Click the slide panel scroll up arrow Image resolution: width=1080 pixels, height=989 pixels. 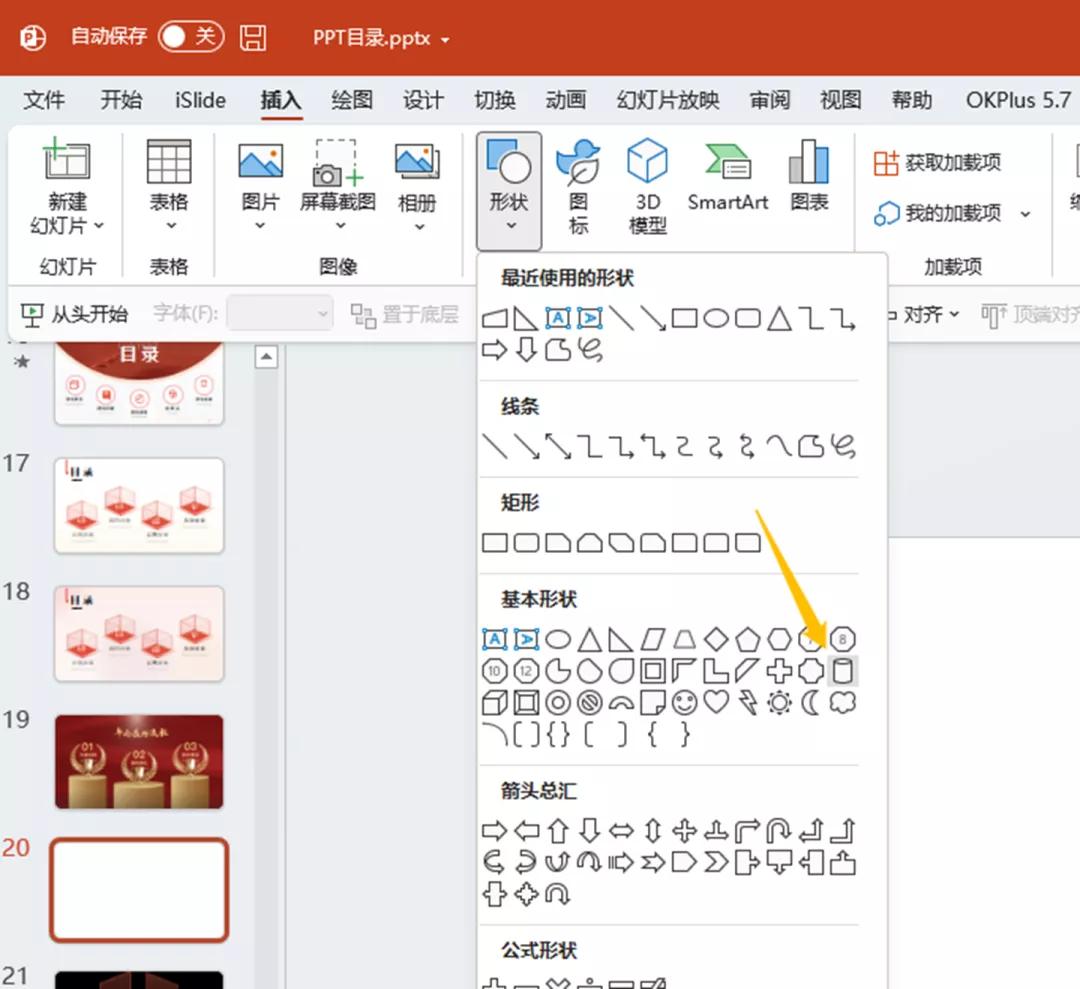pyautogui.click(x=266, y=357)
